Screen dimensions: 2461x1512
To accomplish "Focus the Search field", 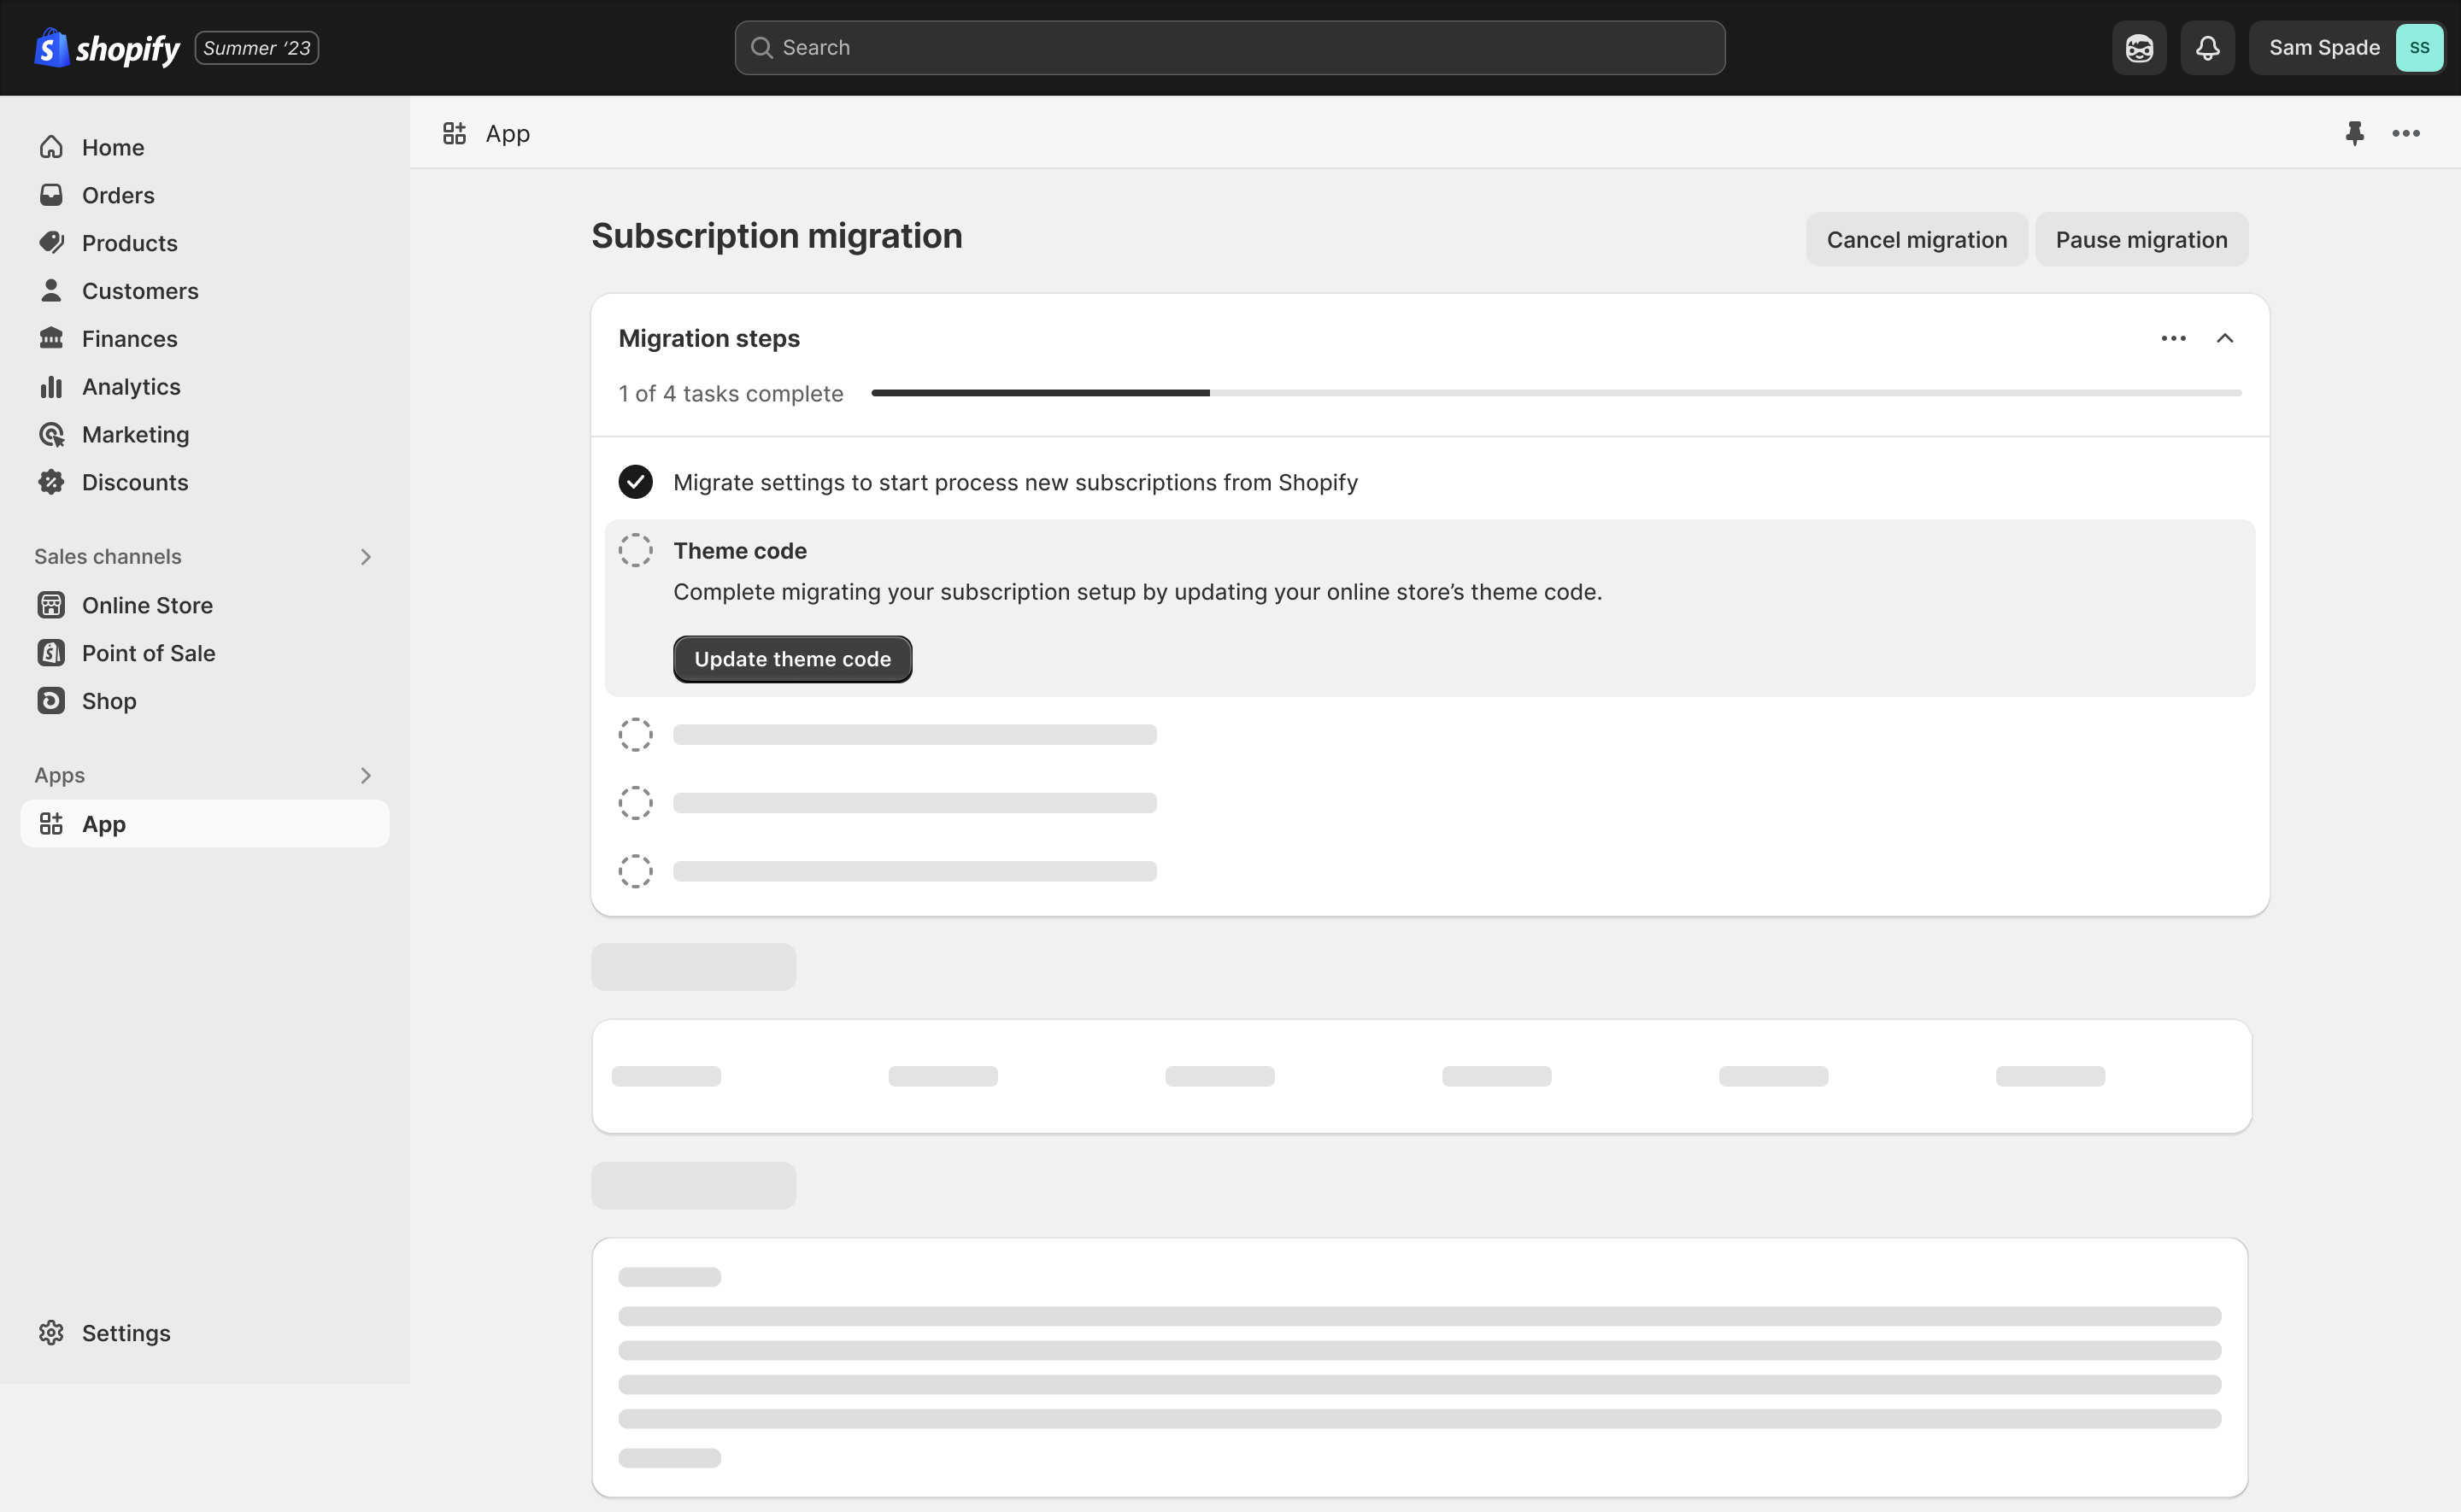I will 1229,48.
